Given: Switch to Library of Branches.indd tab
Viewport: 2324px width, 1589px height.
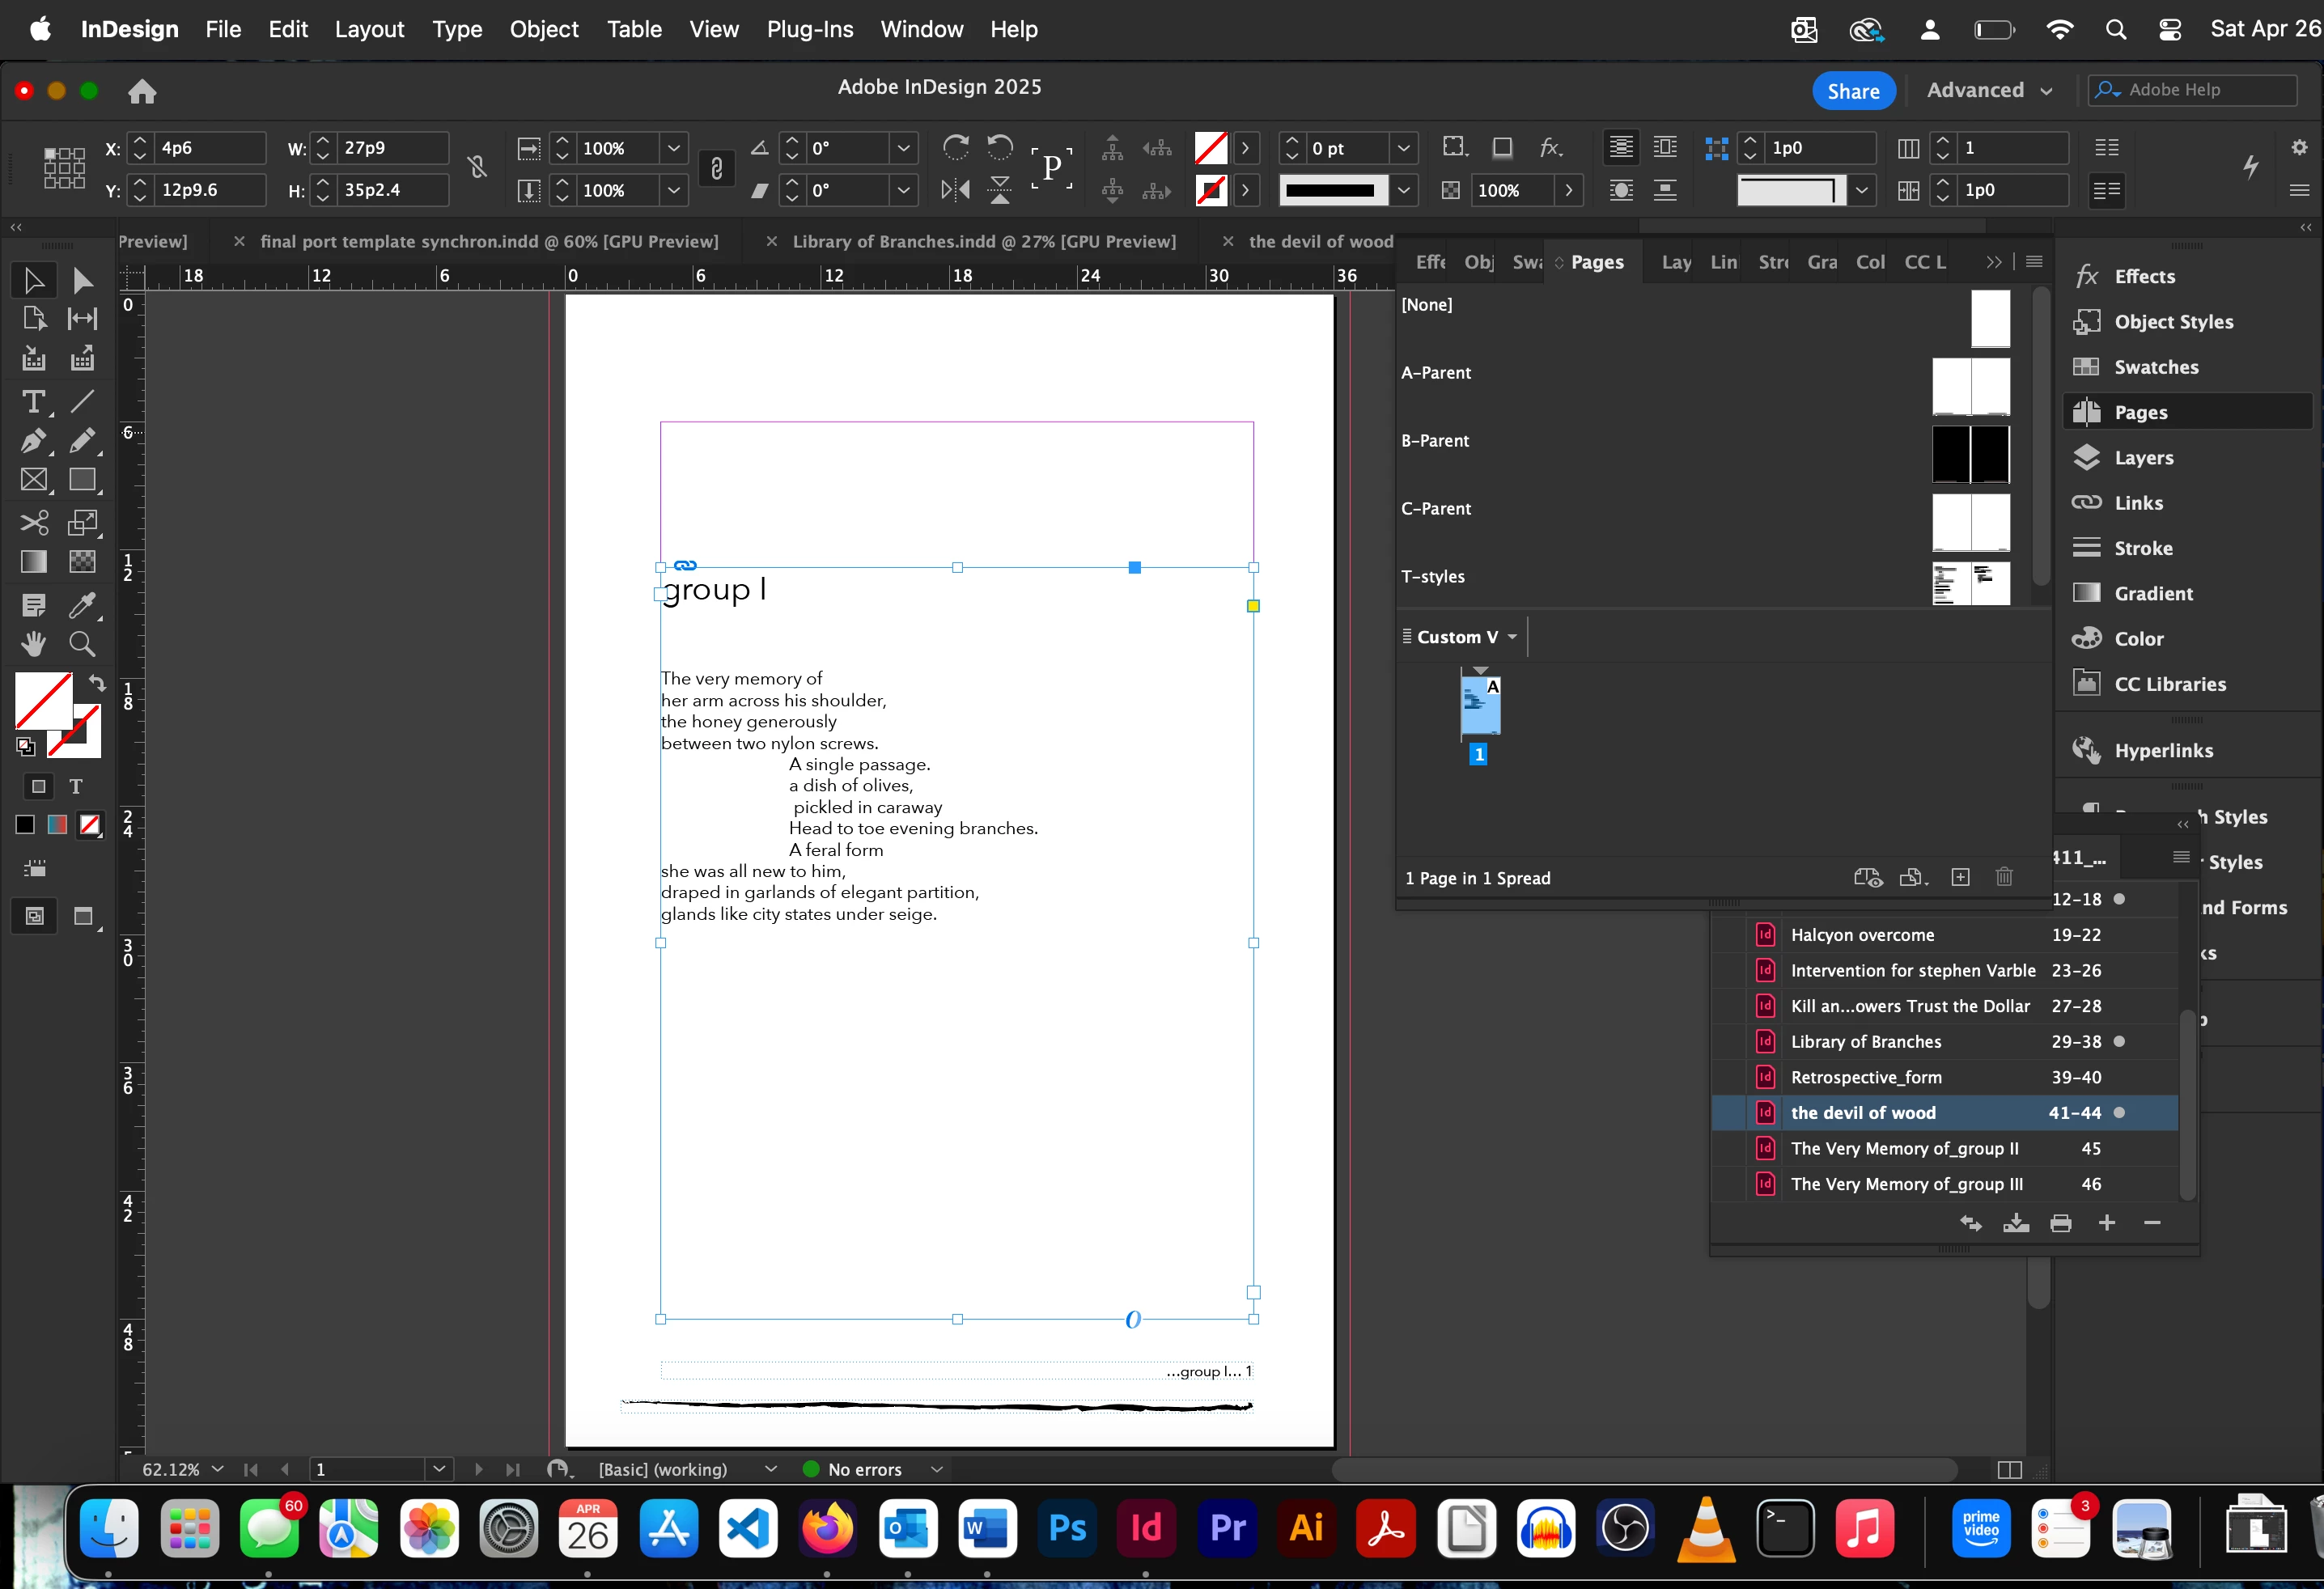Looking at the screenshot, I should [x=983, y=241].
